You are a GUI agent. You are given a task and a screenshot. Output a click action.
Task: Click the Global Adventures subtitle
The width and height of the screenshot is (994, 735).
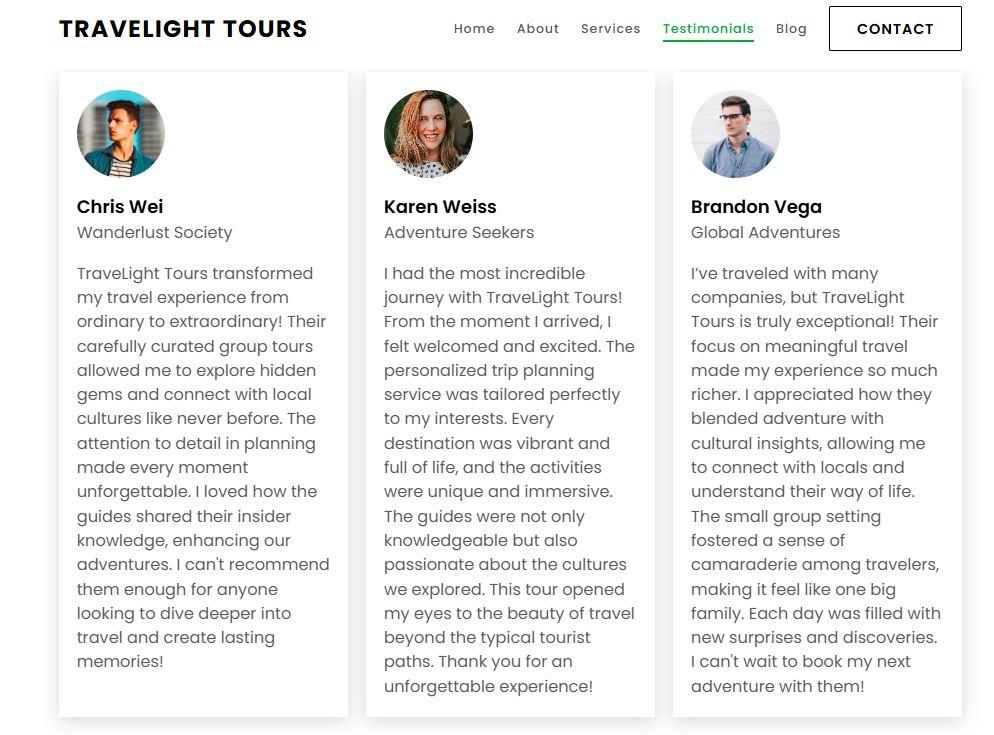(x=765, y=233)
